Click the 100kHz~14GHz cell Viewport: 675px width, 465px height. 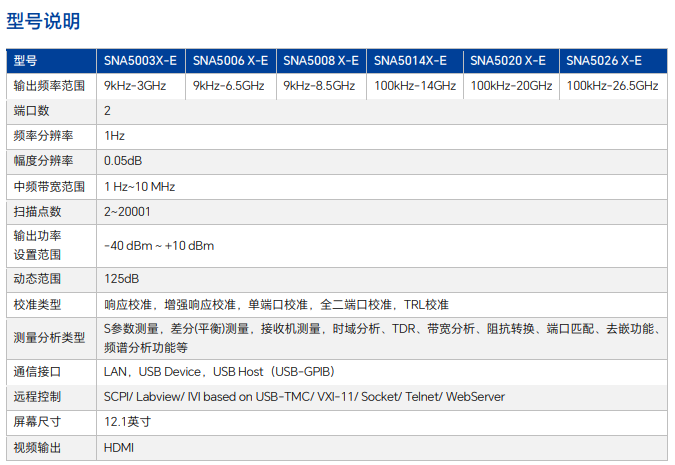415,86
